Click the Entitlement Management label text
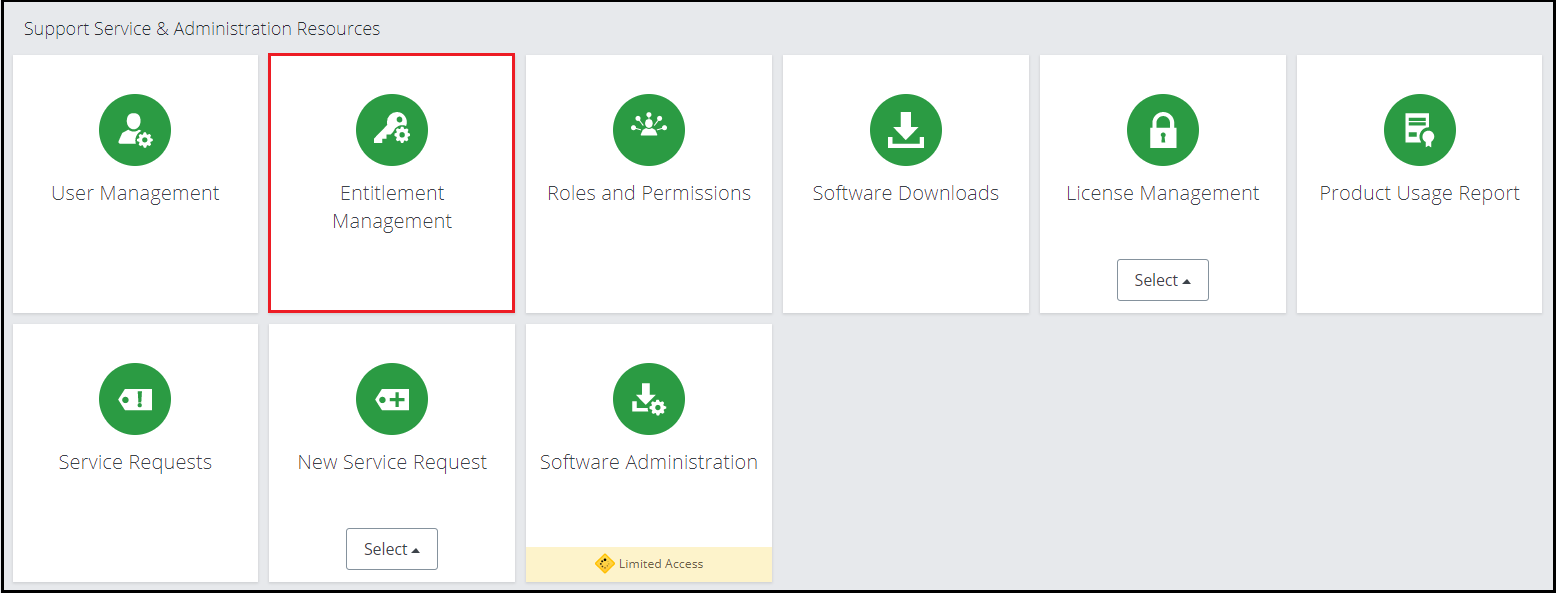The width and height of the screenshot is (1556, 593). [392, 207]
